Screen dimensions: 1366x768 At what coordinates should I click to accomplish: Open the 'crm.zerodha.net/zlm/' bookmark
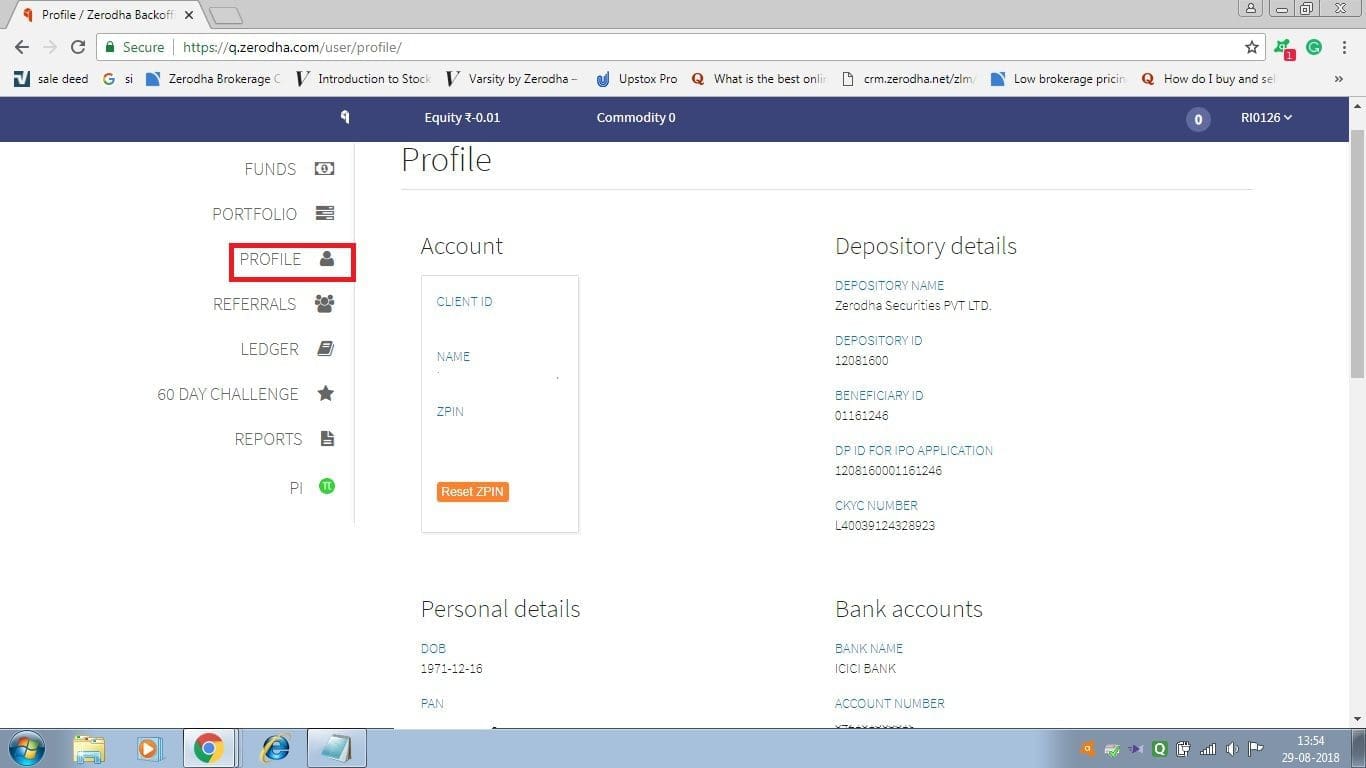coord(909,79)
